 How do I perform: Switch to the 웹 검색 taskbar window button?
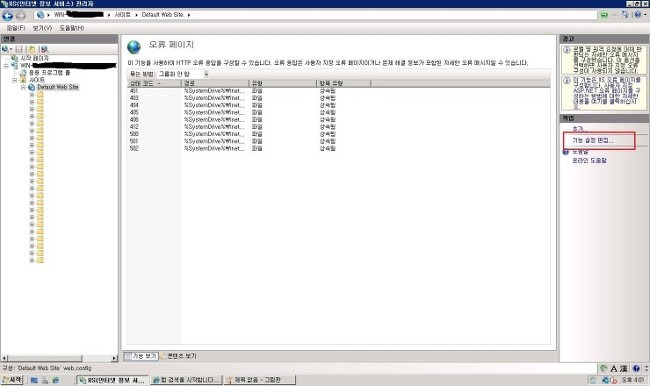pyautogui.click(x=186, y=380)
